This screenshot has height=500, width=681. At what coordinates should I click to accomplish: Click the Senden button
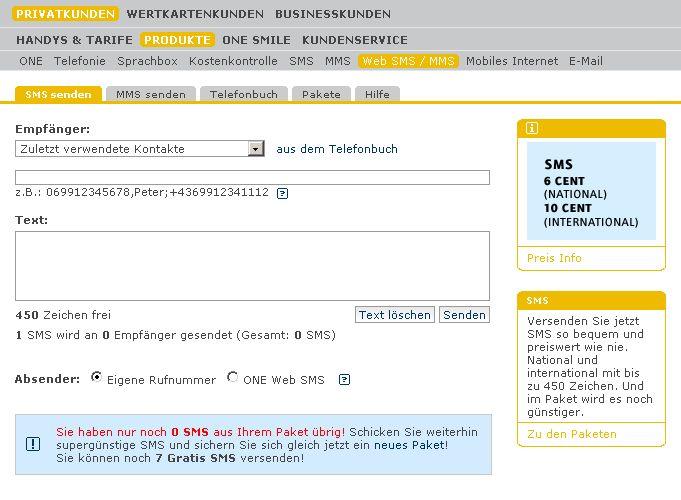pos(464,315)
